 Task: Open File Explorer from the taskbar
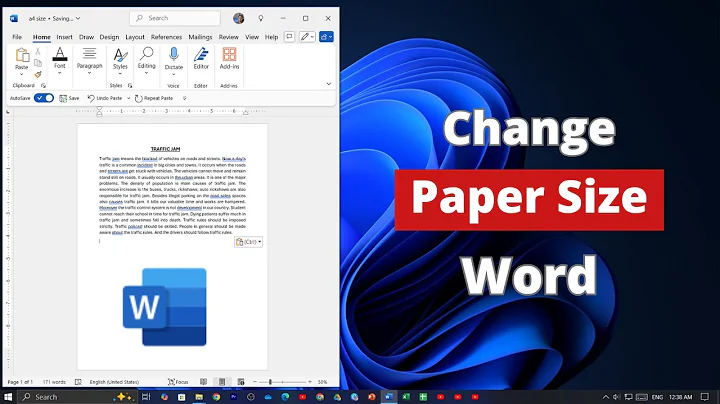[x=199, y=397]
